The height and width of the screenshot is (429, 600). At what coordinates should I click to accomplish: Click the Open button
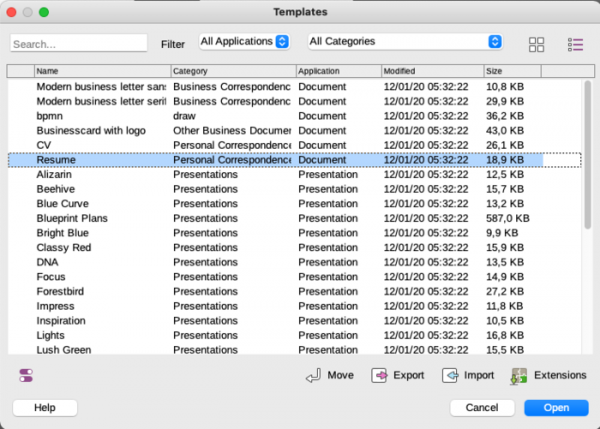point(556,407)
